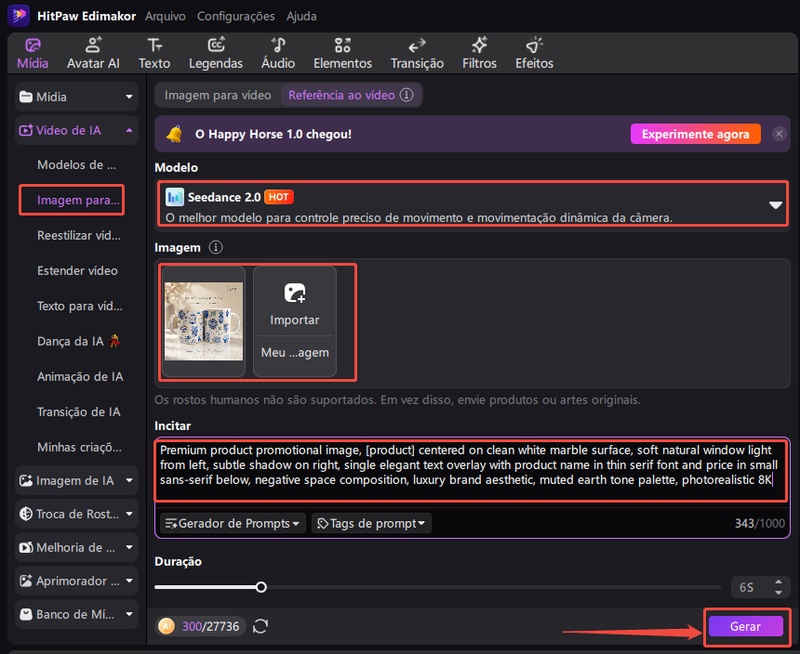Click the HitPaw Edimakor logo icon
Viewport: 800px width, 654px height.
18,15
